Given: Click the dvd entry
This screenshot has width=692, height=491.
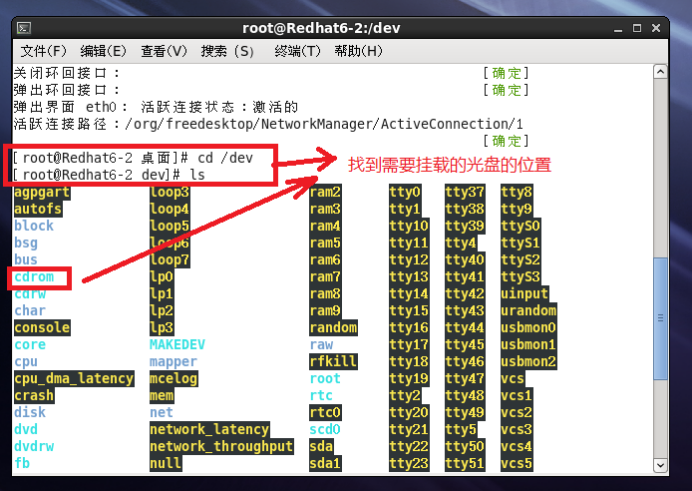Looking at the screenshot, I should tap(26, 429).
